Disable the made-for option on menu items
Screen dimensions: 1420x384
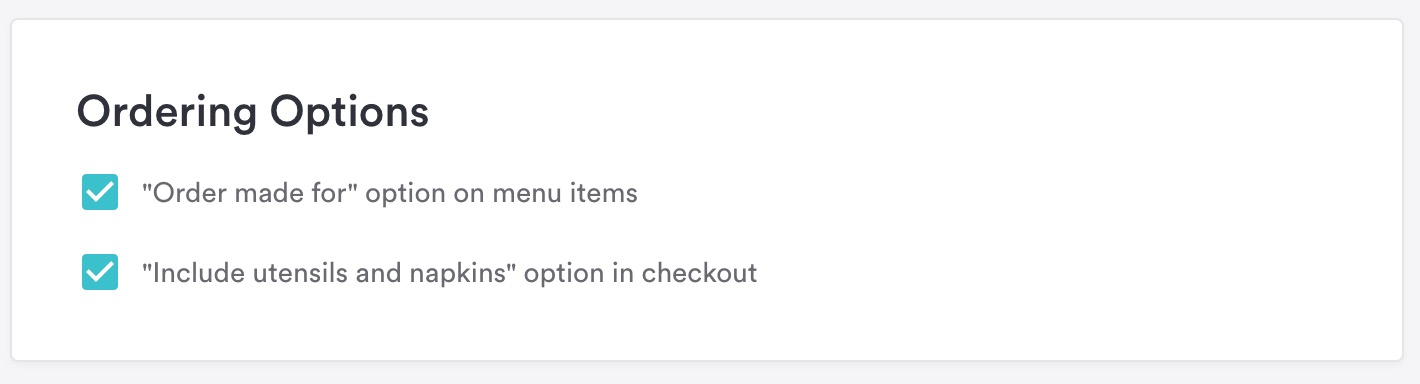100,192
